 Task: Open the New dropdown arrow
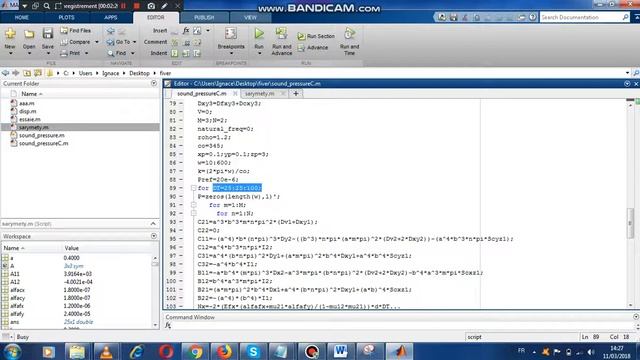(x=10, y=53)
